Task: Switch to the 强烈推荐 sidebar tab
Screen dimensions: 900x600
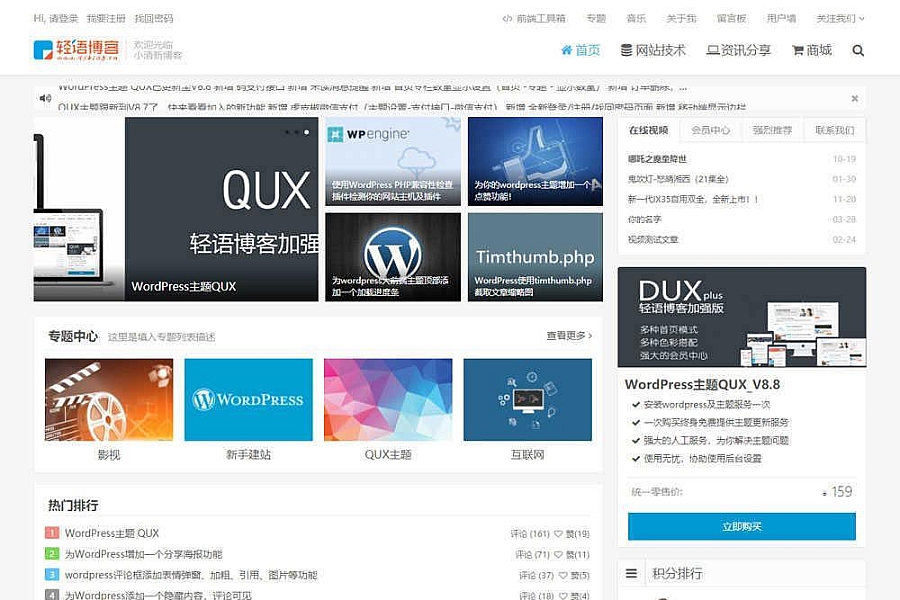Action: (x=773, y=130)
